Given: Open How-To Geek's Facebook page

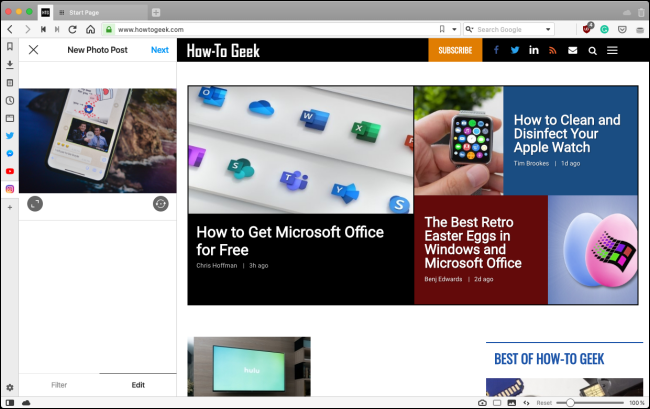Looking at the screenshot, I should point(496,50).
